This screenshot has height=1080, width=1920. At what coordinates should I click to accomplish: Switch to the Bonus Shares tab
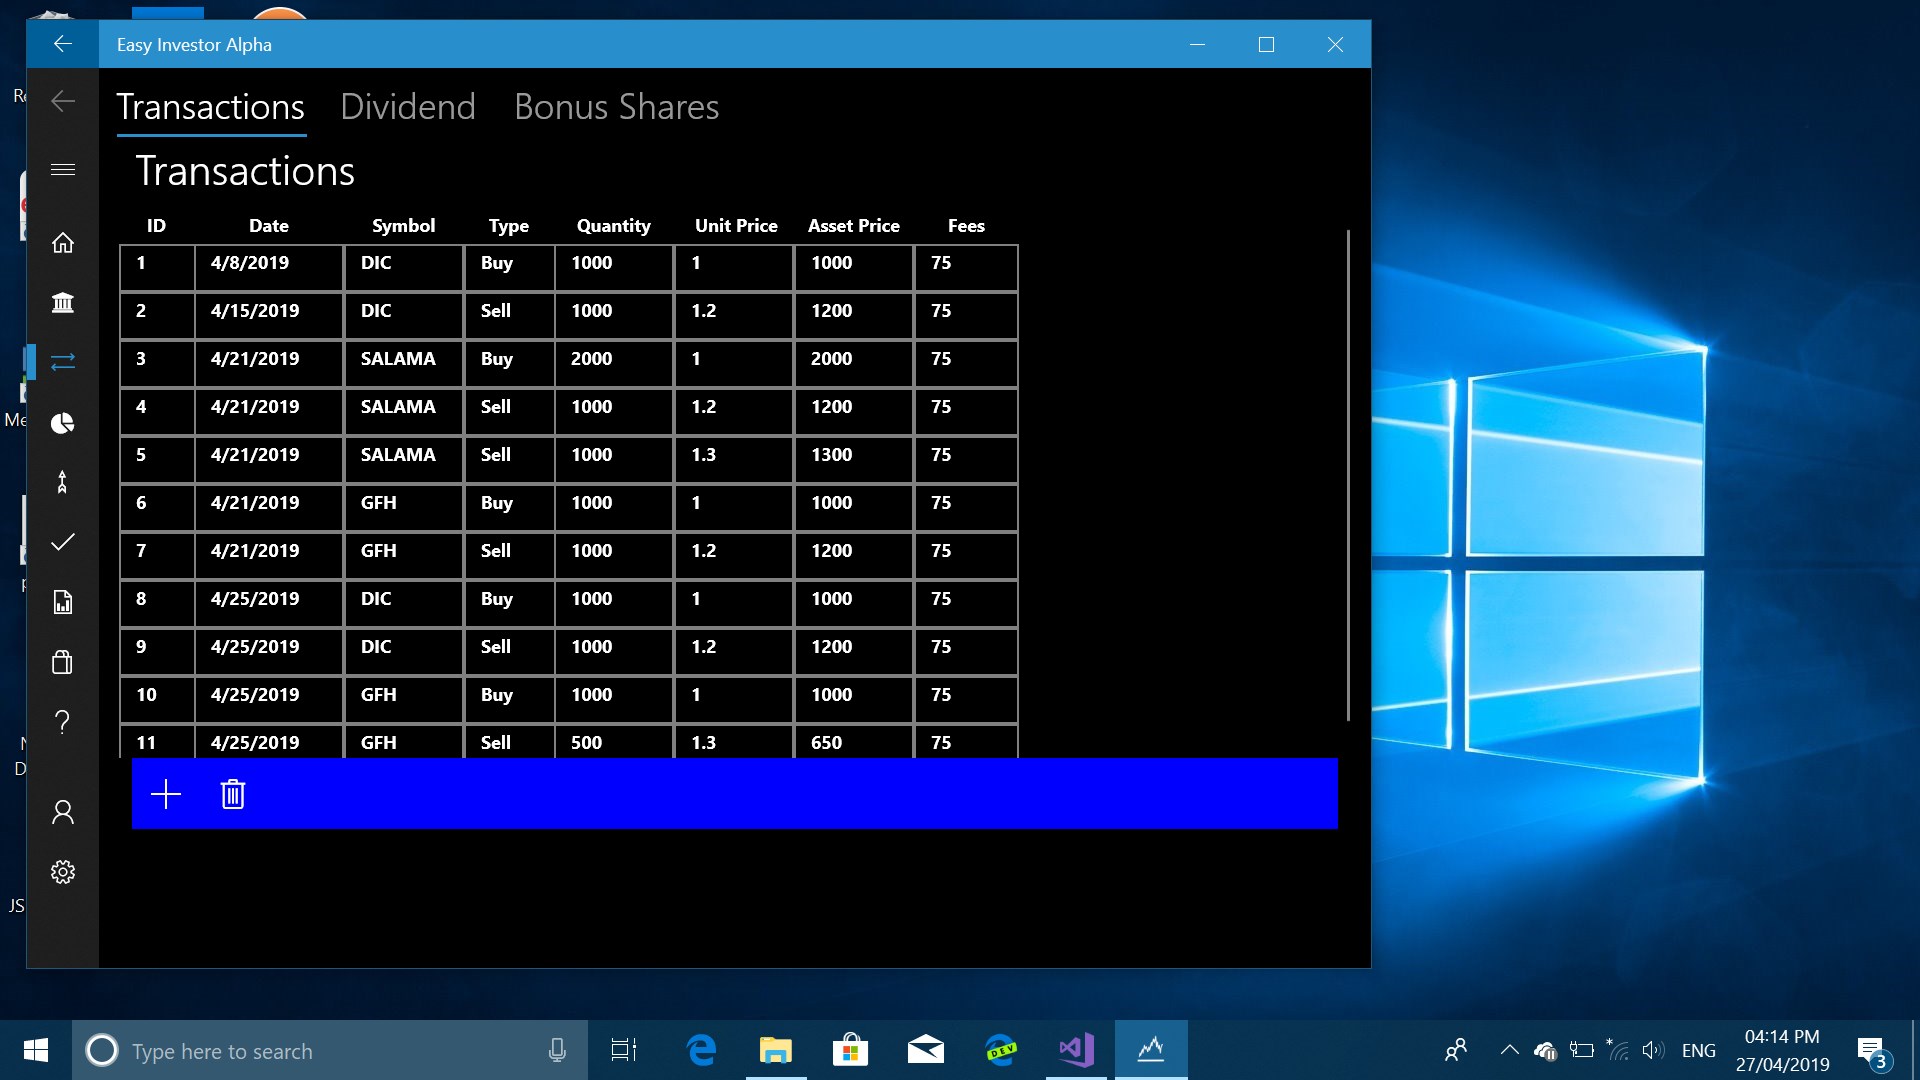616,107
